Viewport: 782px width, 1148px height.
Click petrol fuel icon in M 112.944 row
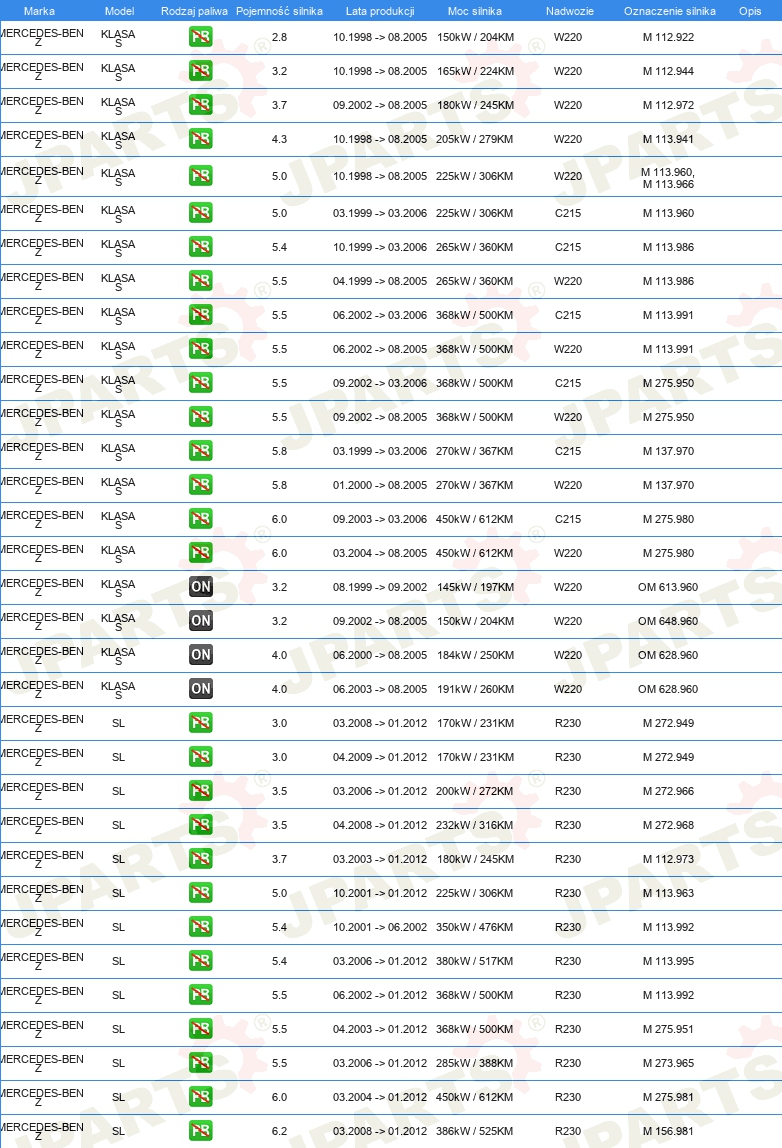[201, 70]
